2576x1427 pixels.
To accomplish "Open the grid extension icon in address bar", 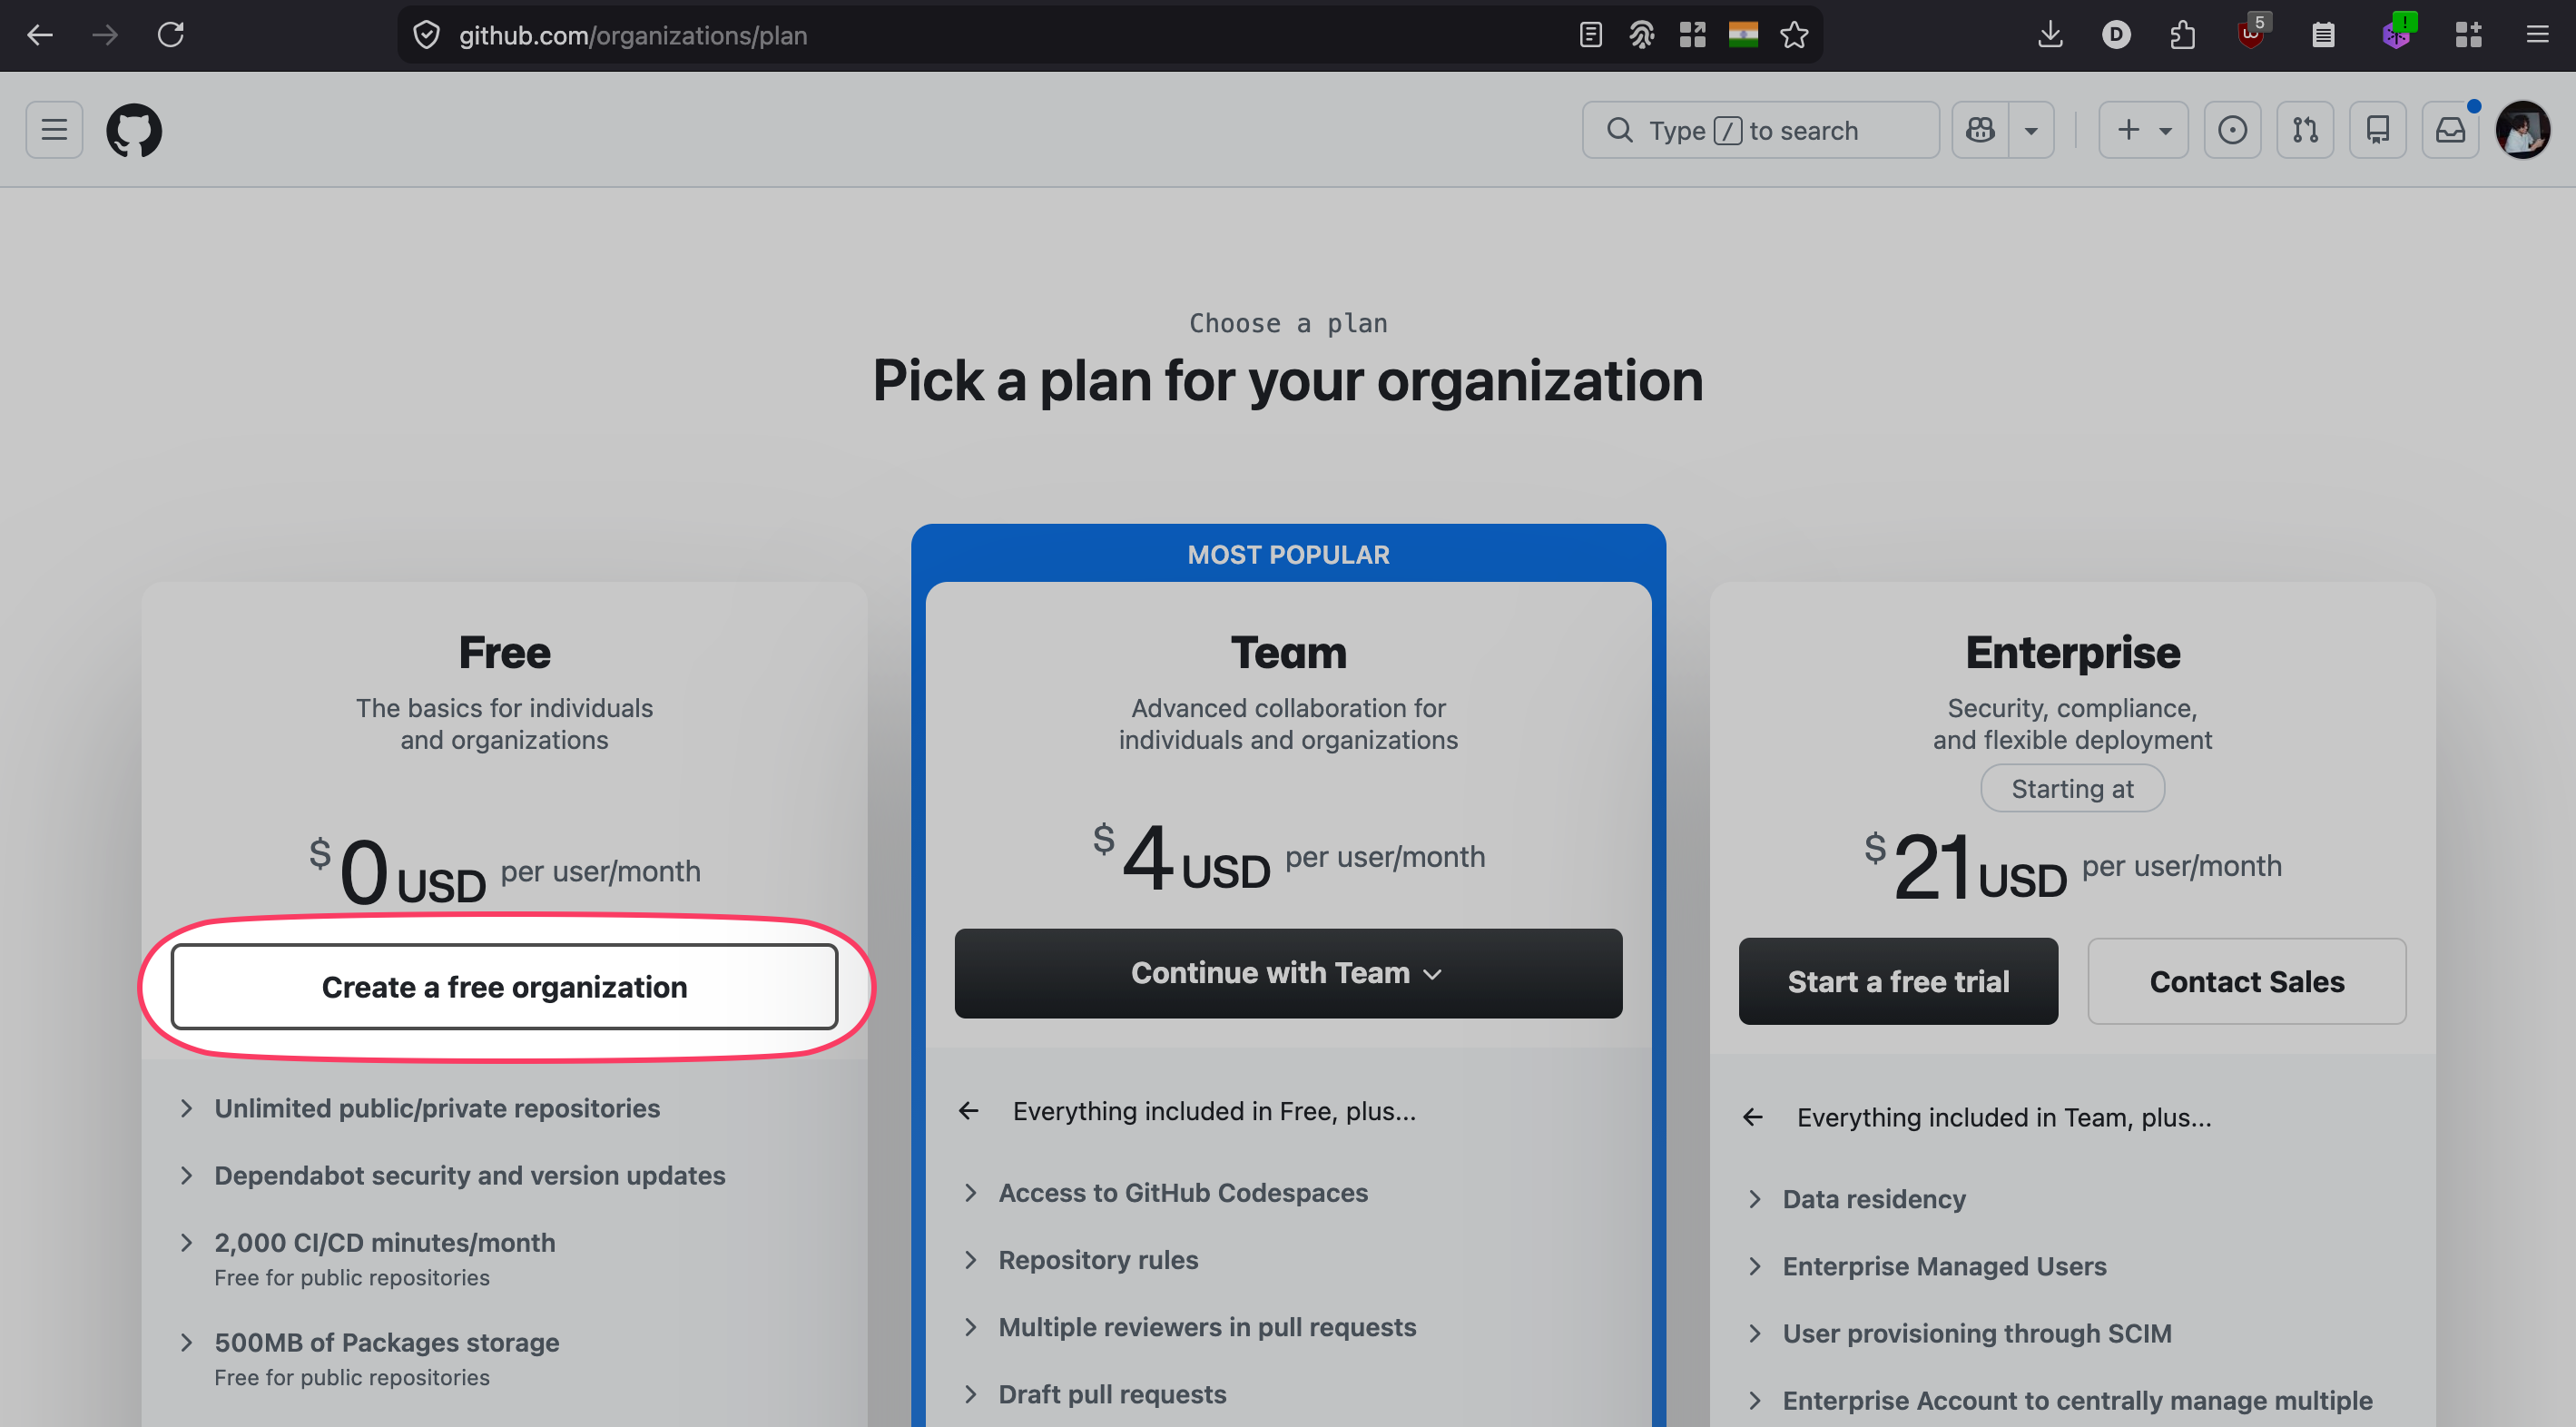I will click(1692, 35).
